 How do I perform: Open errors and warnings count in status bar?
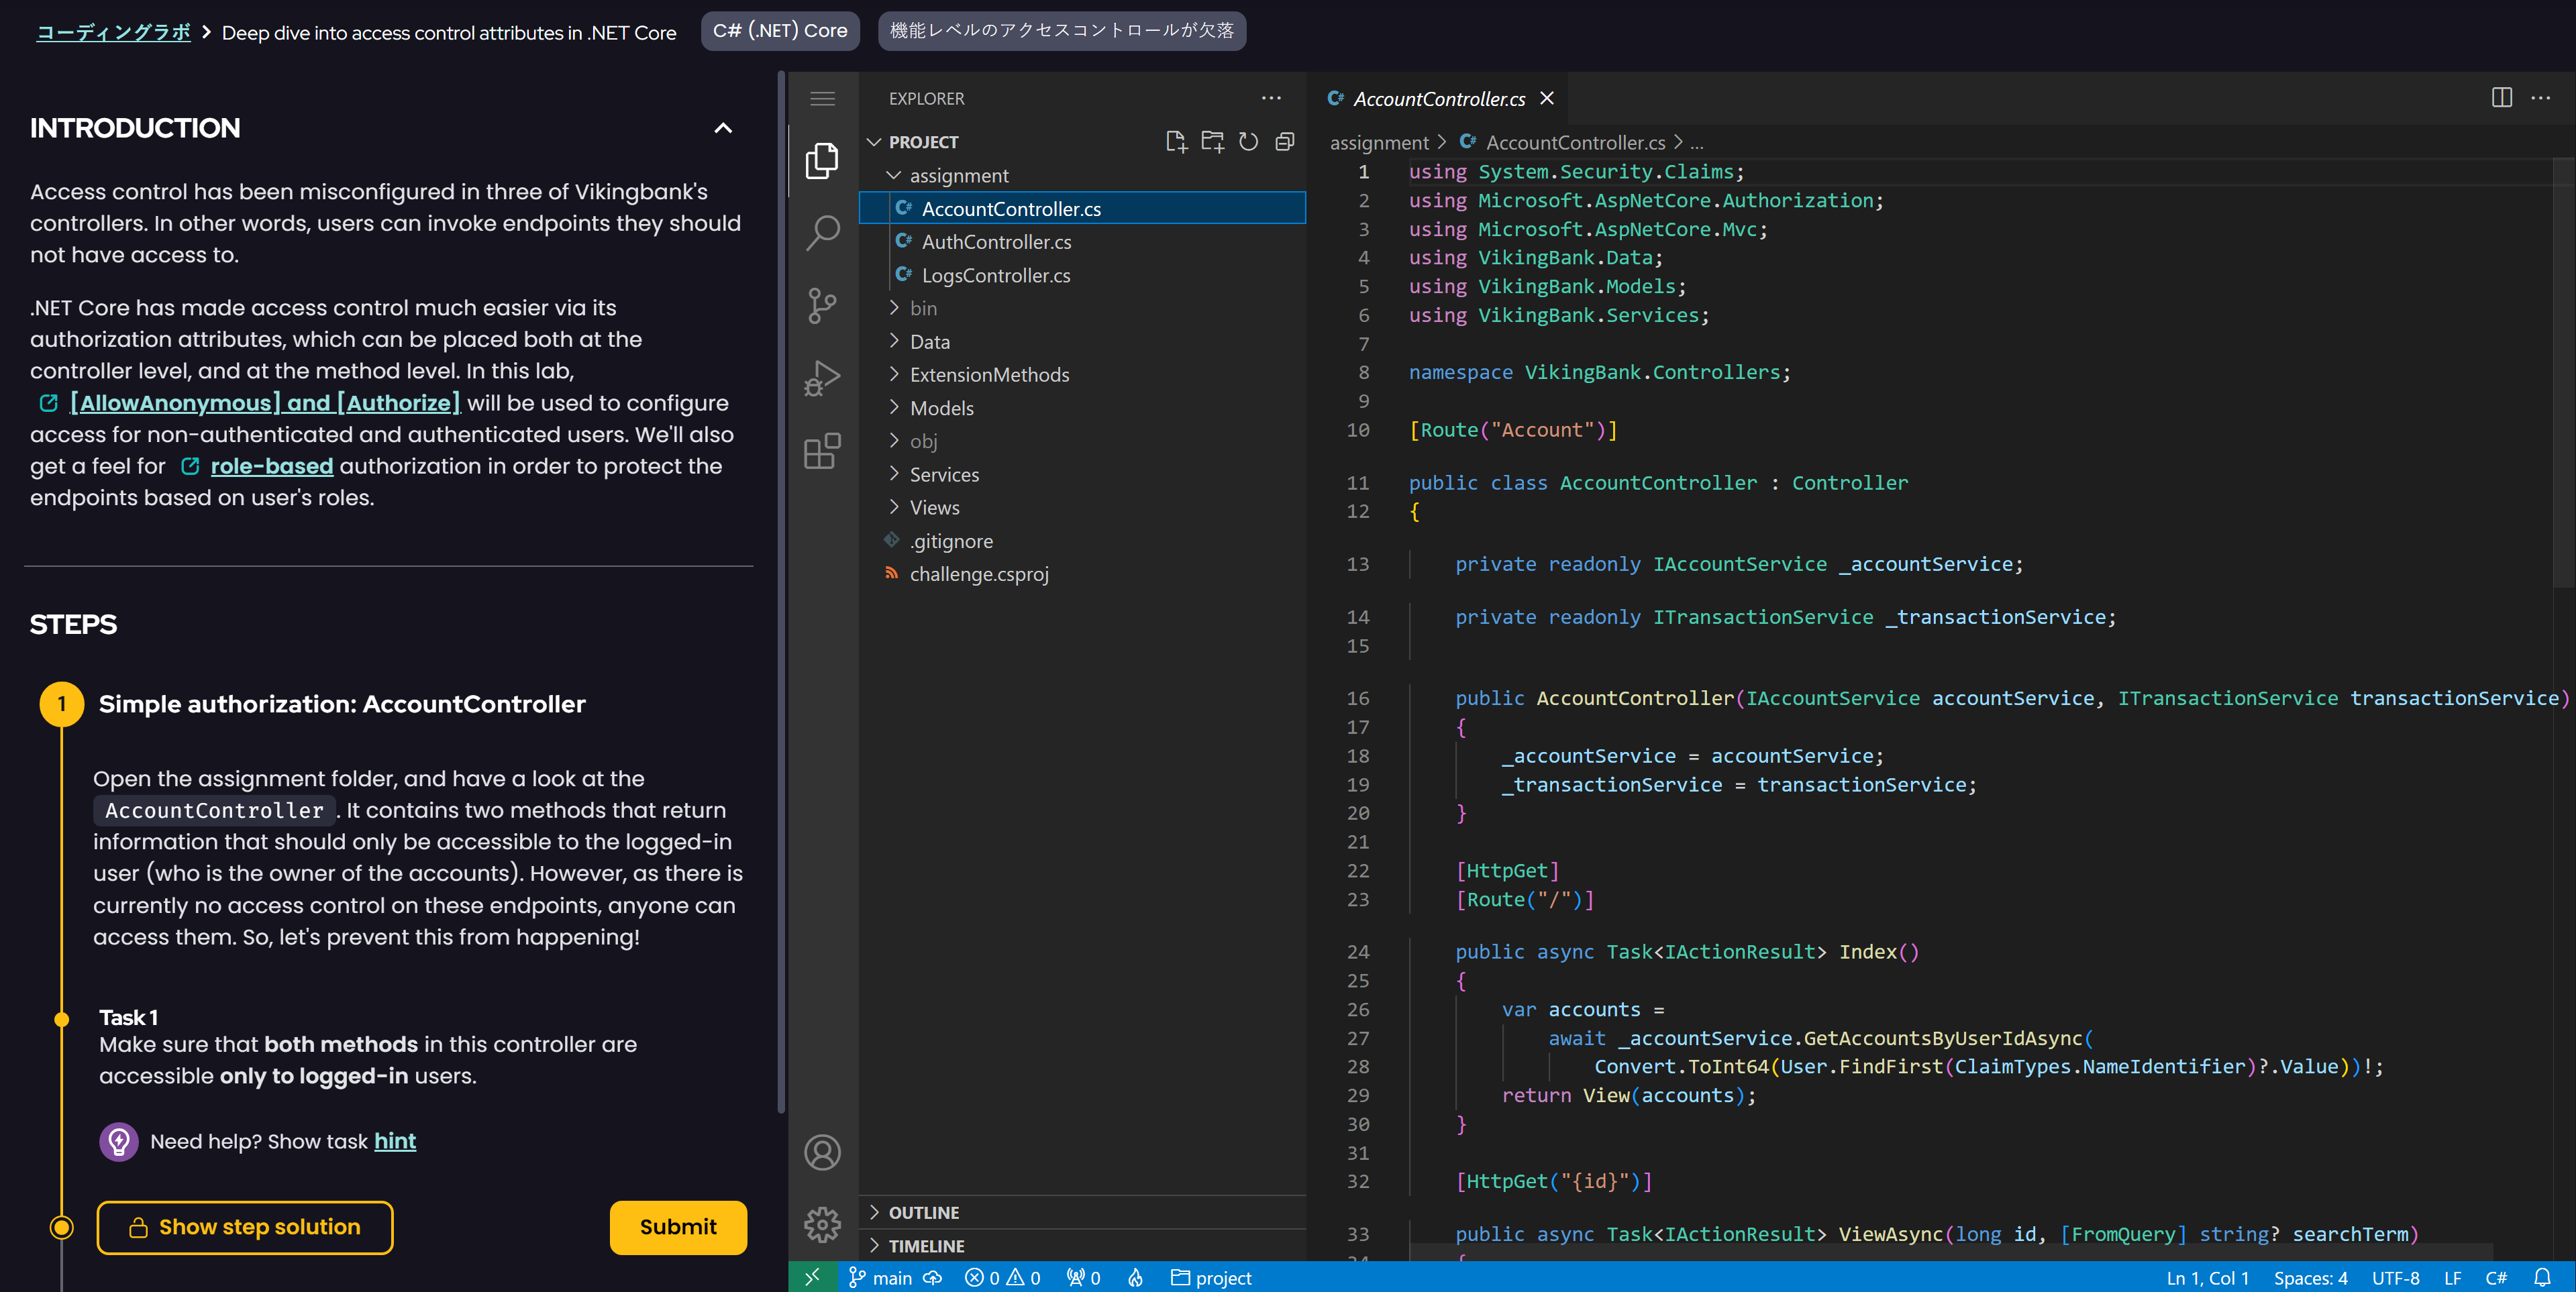pos(1002,1277)
